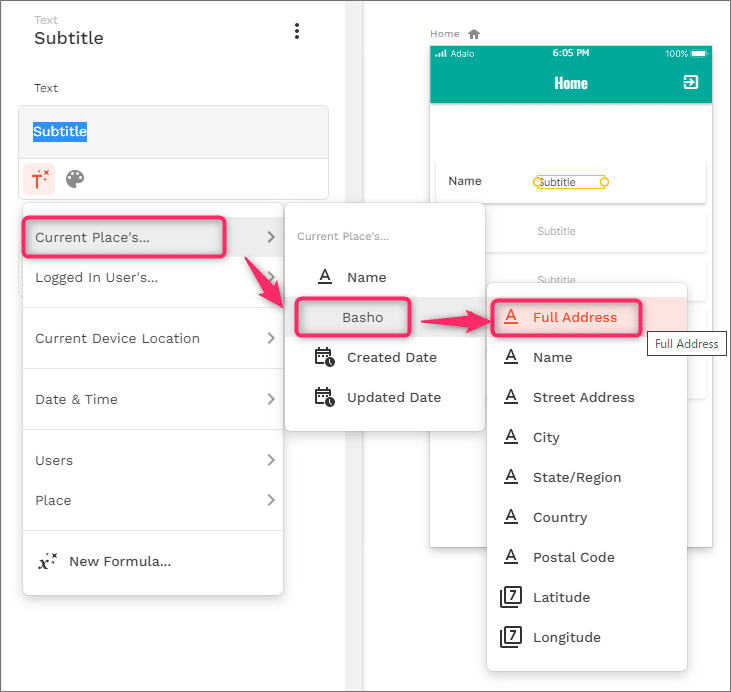Choose Country from the address fields

click(x=587, y=518)
